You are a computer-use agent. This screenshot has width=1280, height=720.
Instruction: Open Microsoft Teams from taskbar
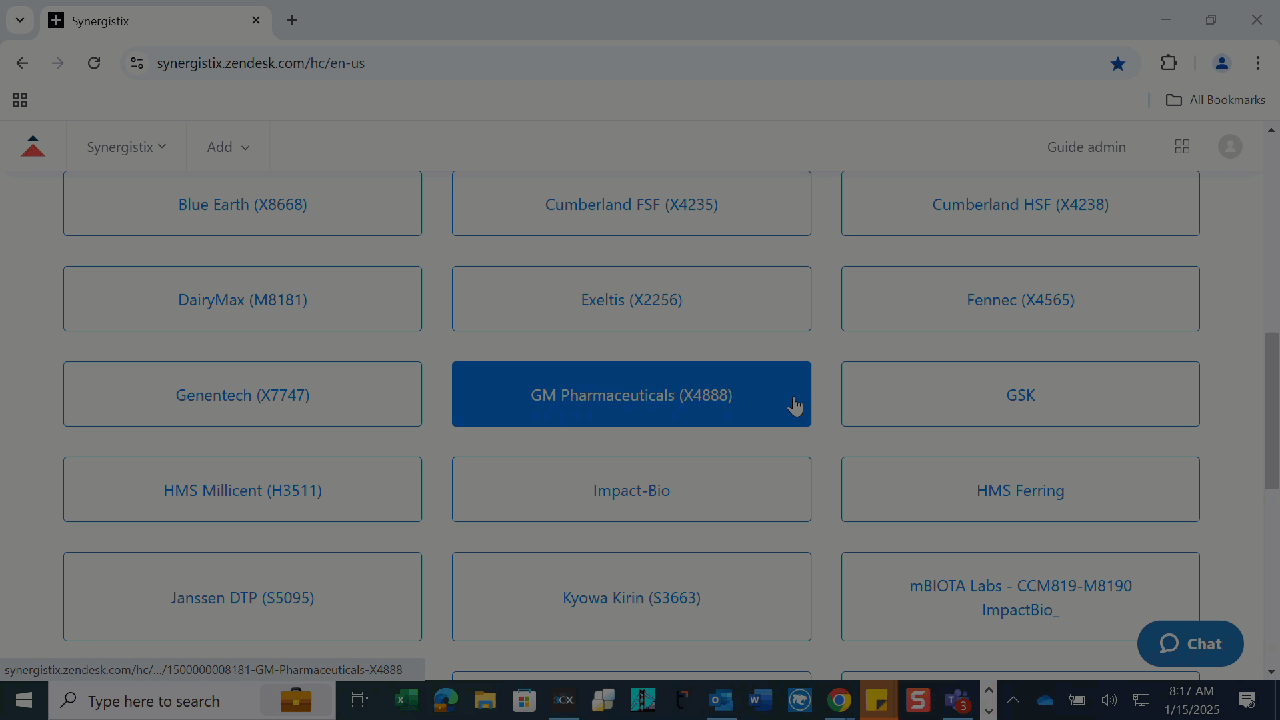click(957, 700)
